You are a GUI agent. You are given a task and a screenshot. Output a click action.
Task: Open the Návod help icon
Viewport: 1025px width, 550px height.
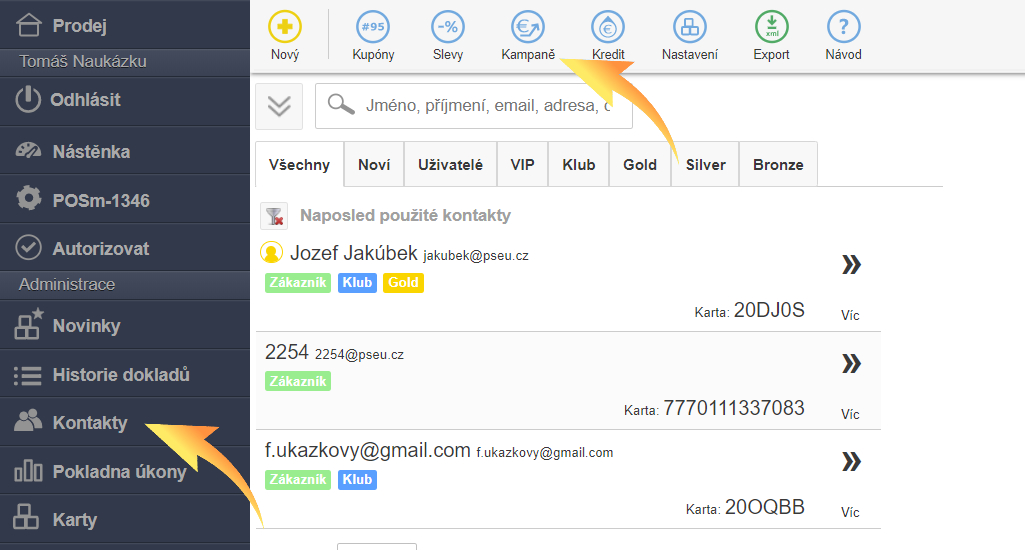pyautogui.click(x=843, y=27)
